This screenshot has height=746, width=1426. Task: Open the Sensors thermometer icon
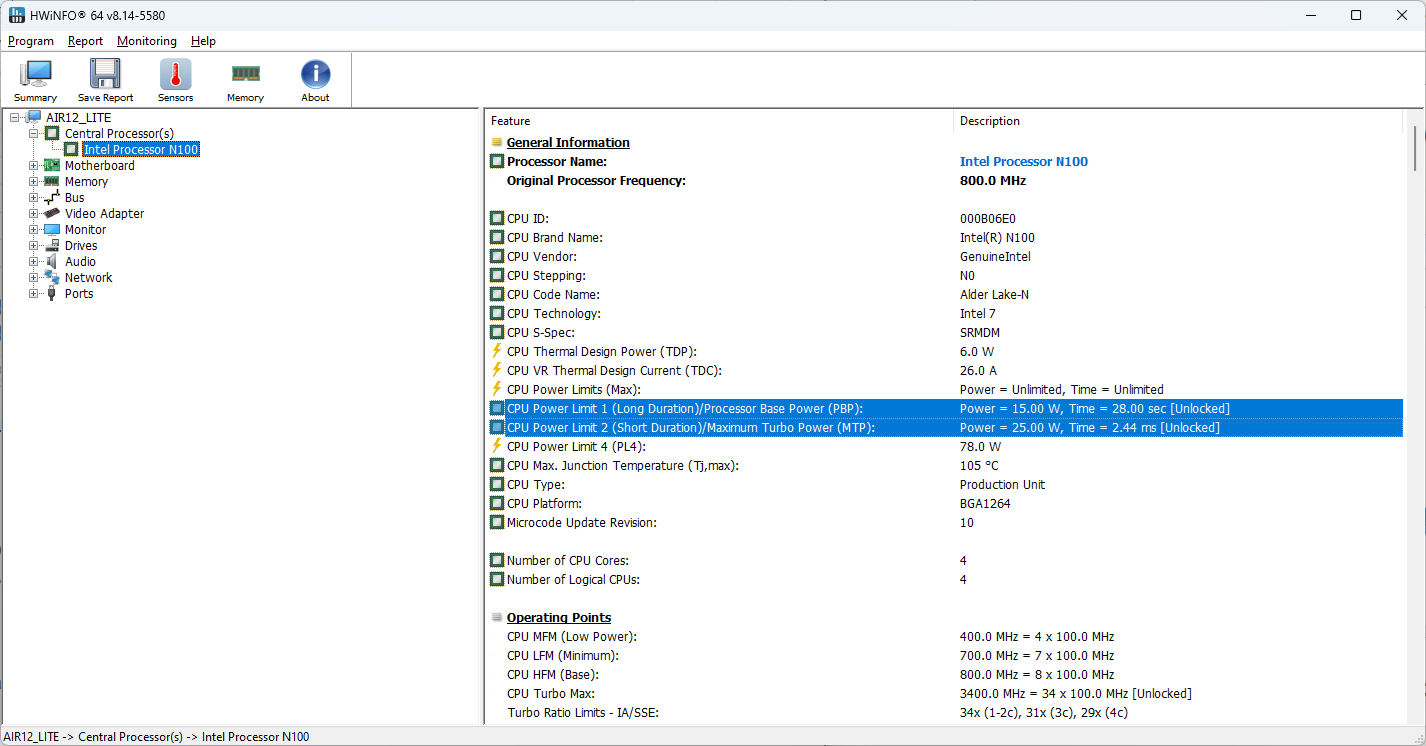175,75
